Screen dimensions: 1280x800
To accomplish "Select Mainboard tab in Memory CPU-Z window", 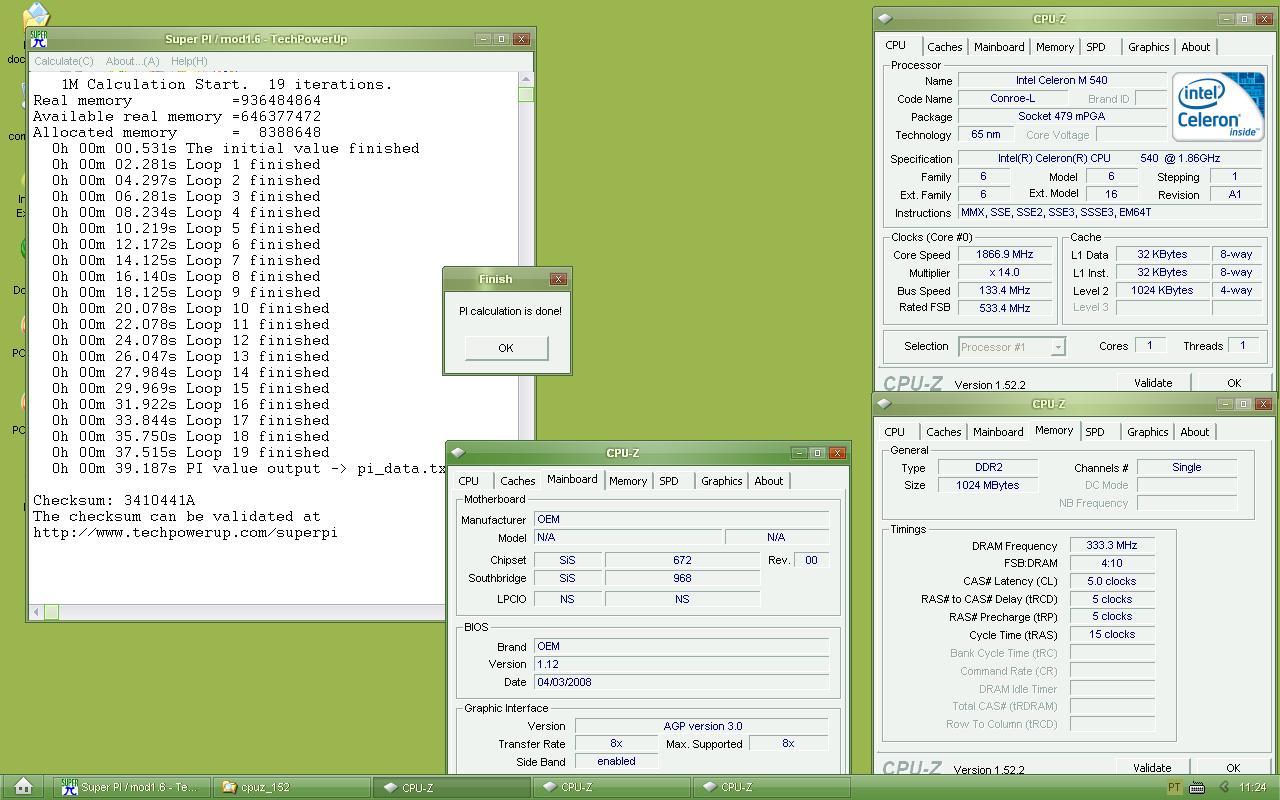I will click(998, 432).
